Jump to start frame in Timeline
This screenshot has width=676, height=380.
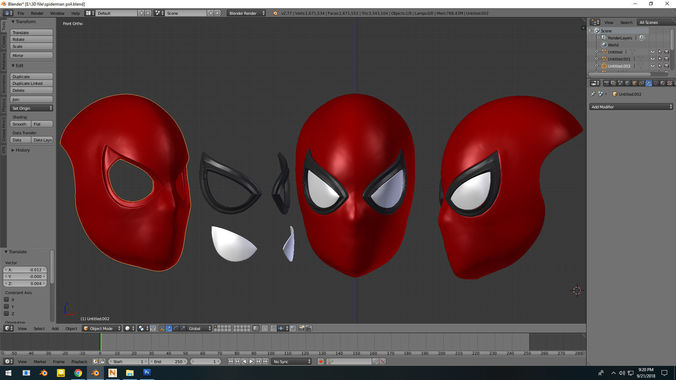(231, 361)
